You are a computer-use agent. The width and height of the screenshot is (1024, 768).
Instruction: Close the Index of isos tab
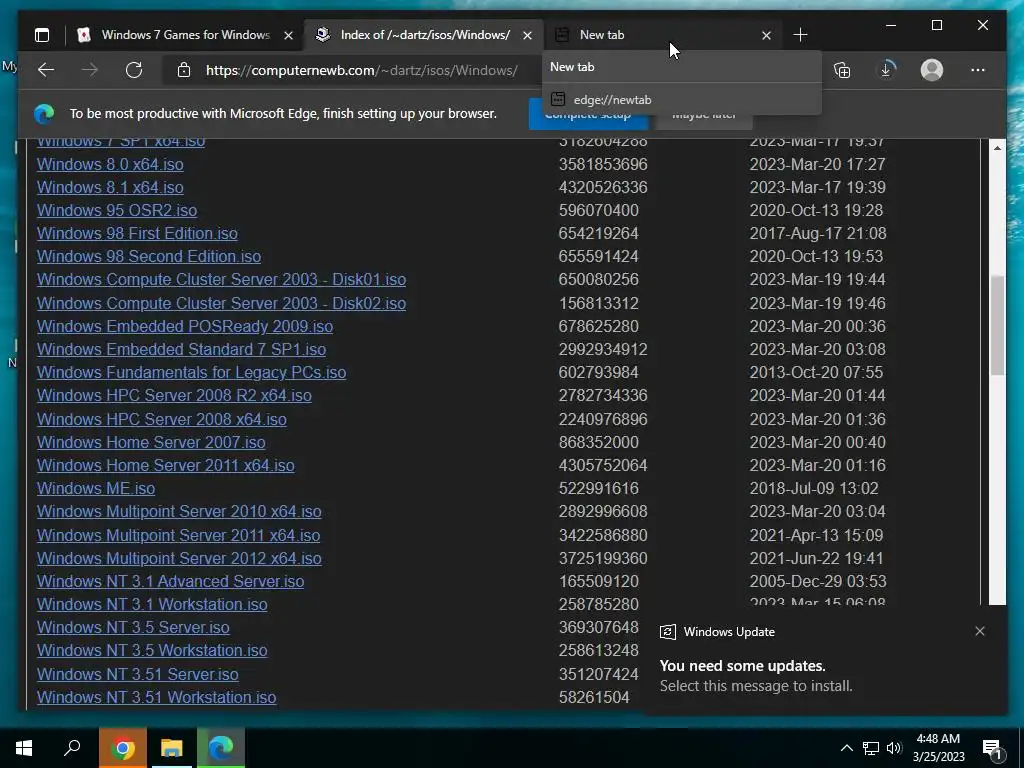tap(527, 35)
